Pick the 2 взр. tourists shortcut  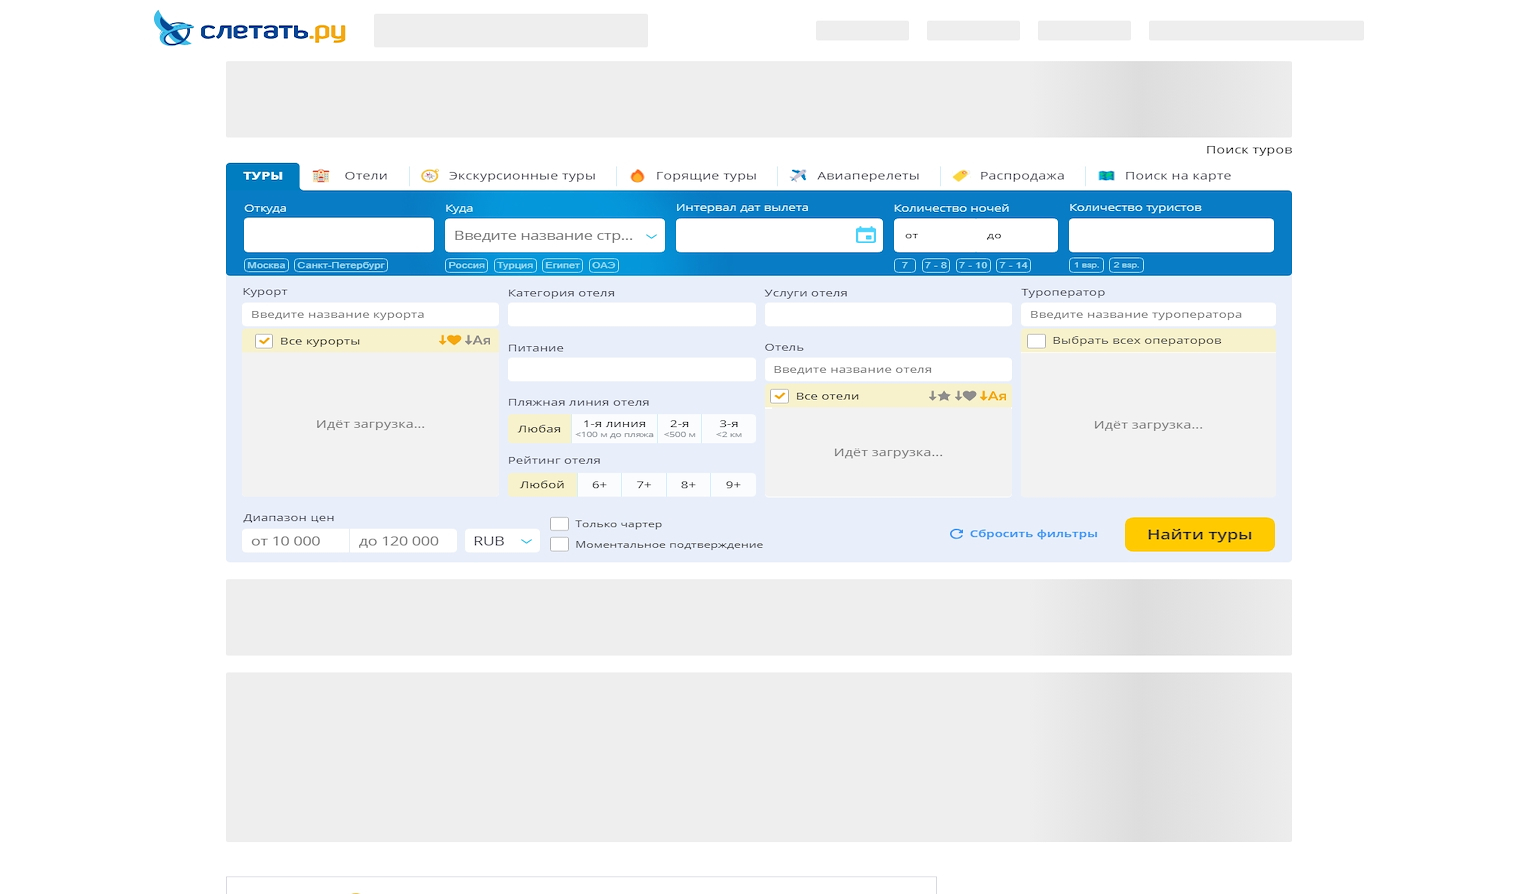click(x=1127, y=265)
